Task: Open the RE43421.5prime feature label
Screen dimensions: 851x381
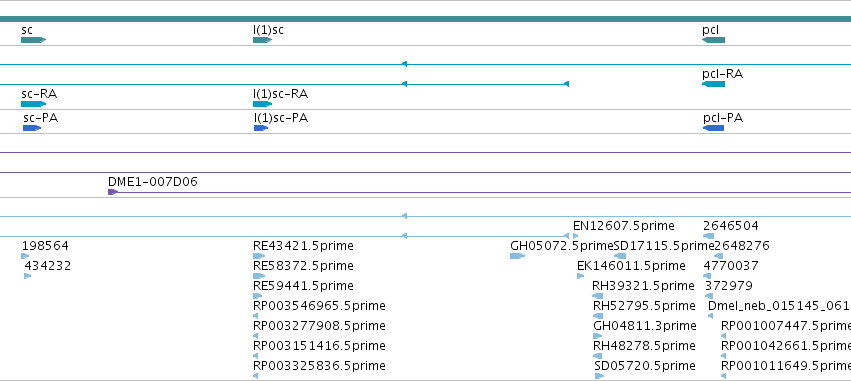Action: point(303,246)
